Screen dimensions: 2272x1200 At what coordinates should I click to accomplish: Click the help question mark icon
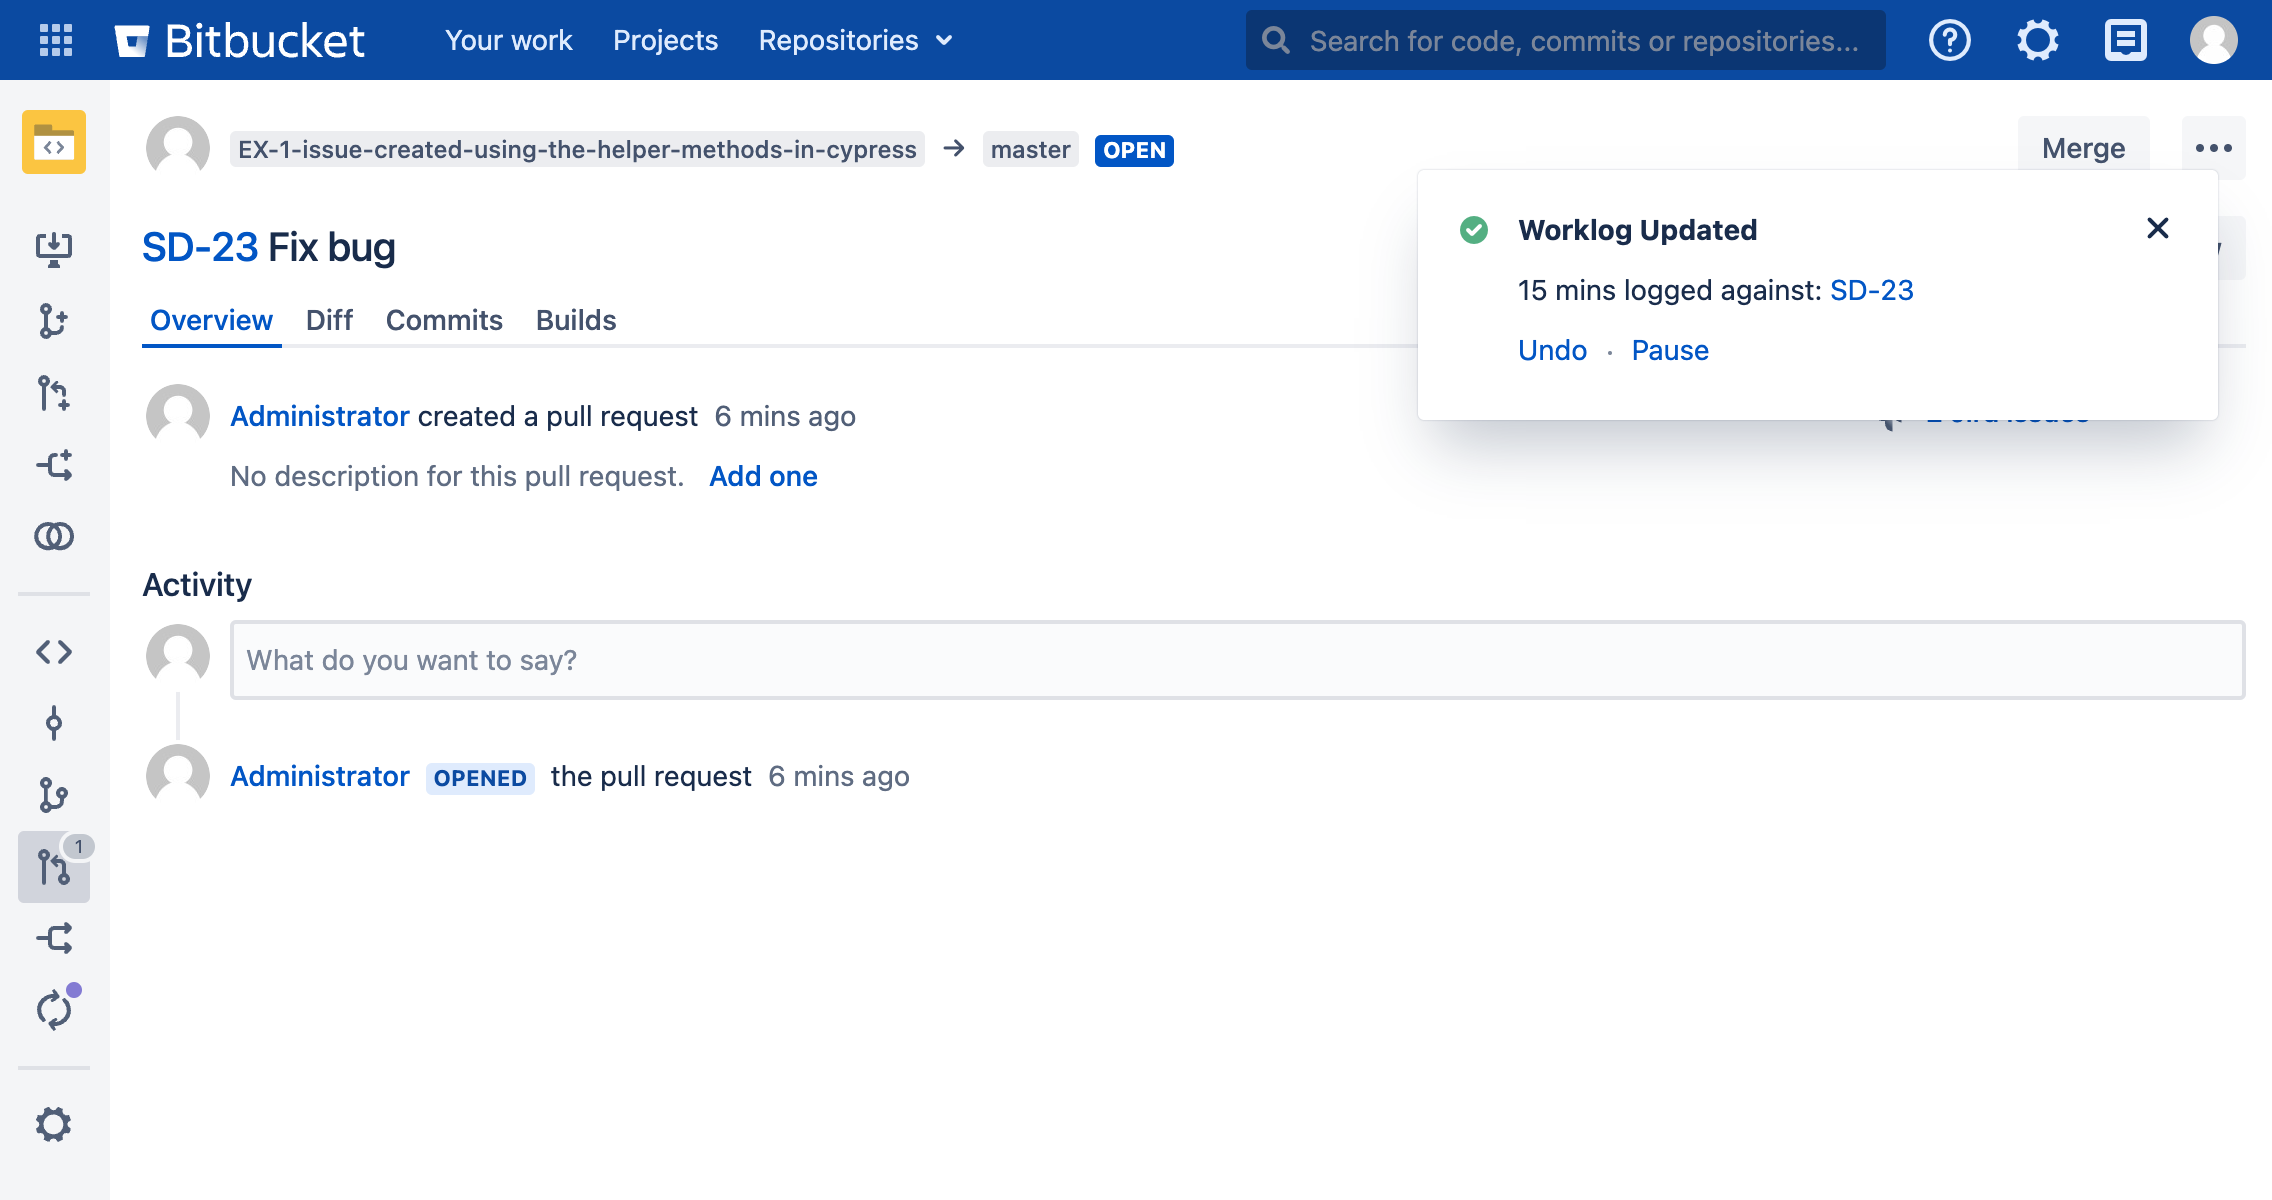(1949, 40)
